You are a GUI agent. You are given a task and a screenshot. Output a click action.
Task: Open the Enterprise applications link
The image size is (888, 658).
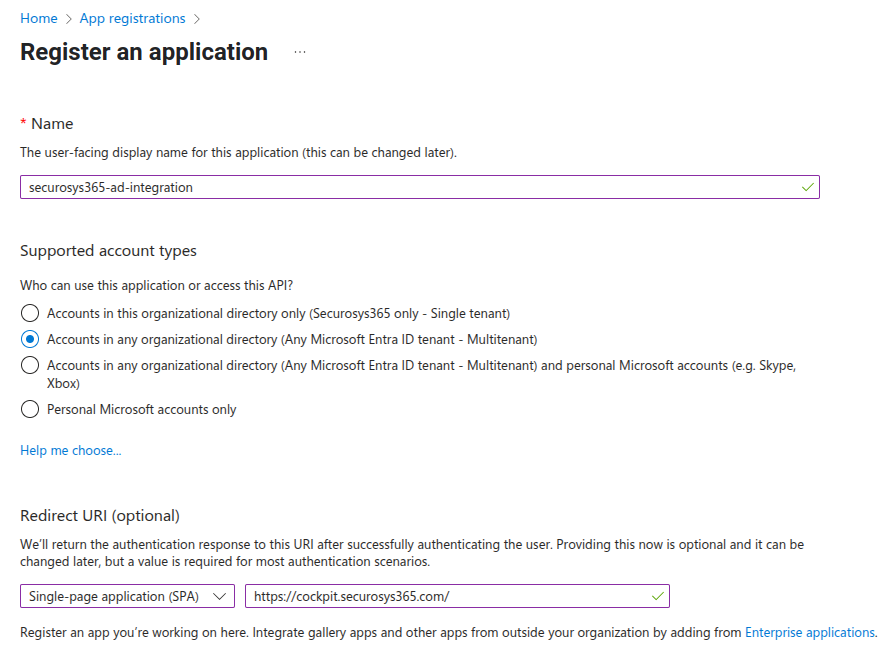810,632
